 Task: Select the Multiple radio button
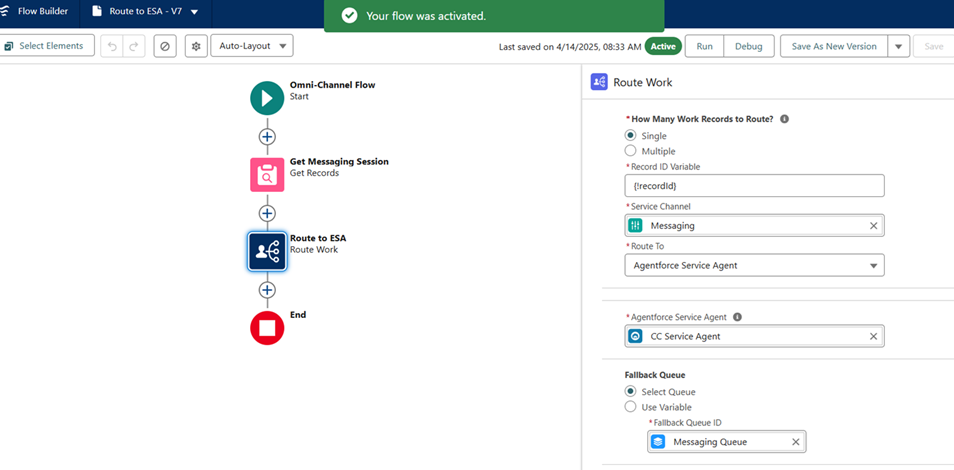pyautogui.click(x=630, y=151)
